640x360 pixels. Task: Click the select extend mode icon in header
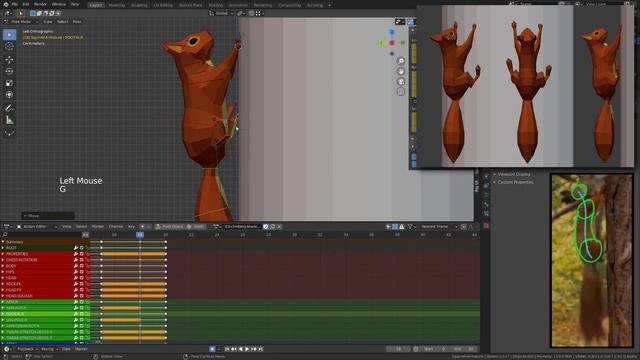pos(39,13)
